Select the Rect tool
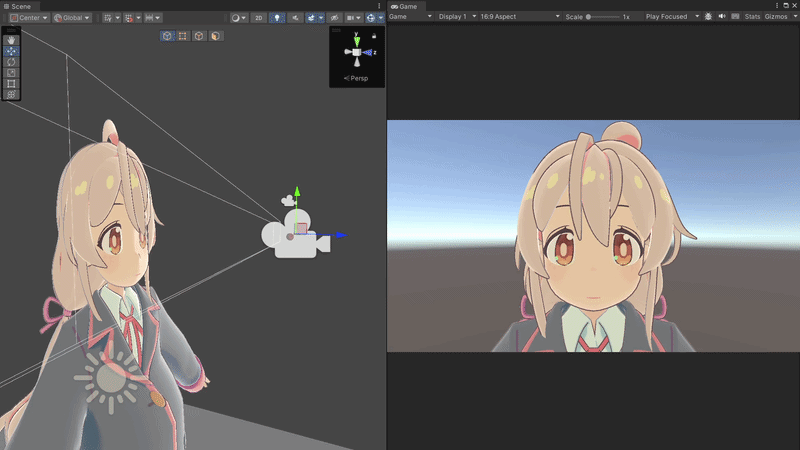The height and width of the screenshot is (450, 800). [11, 84]
